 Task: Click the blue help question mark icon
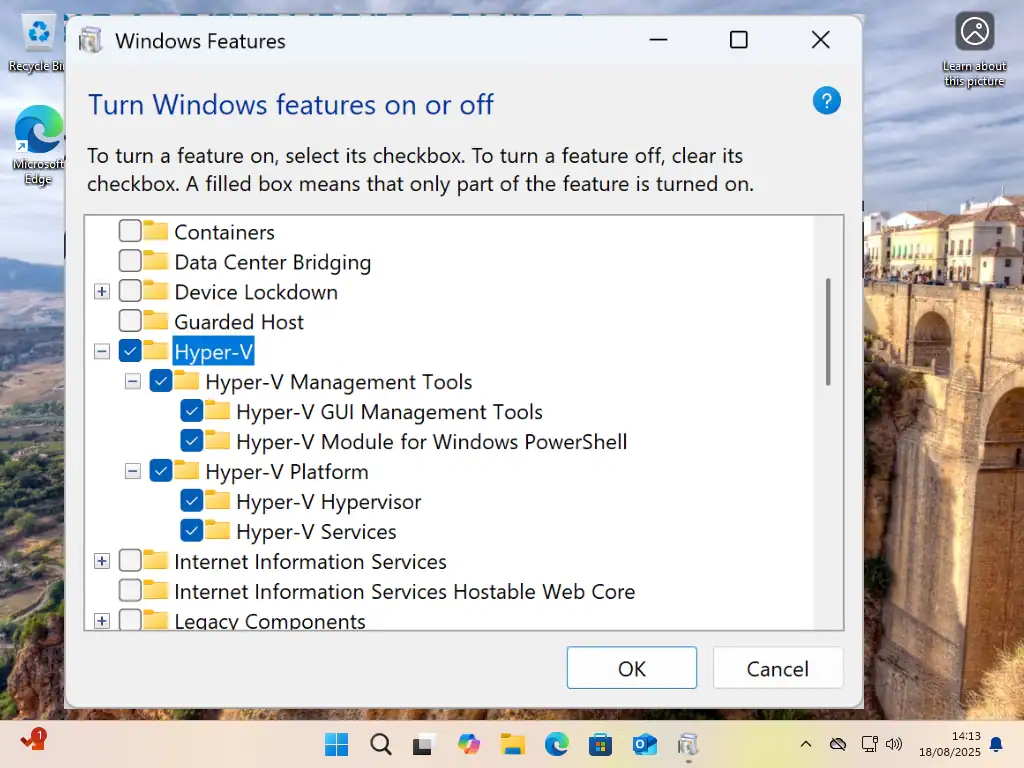(826, 100)
